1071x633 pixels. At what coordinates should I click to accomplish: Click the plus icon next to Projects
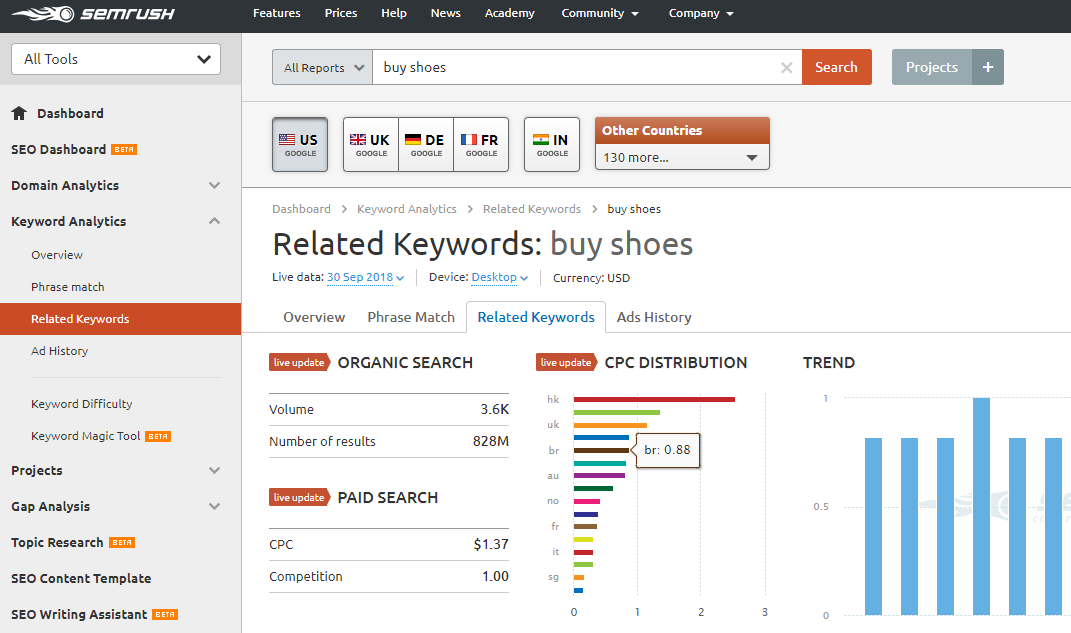(x=988, y=67)
